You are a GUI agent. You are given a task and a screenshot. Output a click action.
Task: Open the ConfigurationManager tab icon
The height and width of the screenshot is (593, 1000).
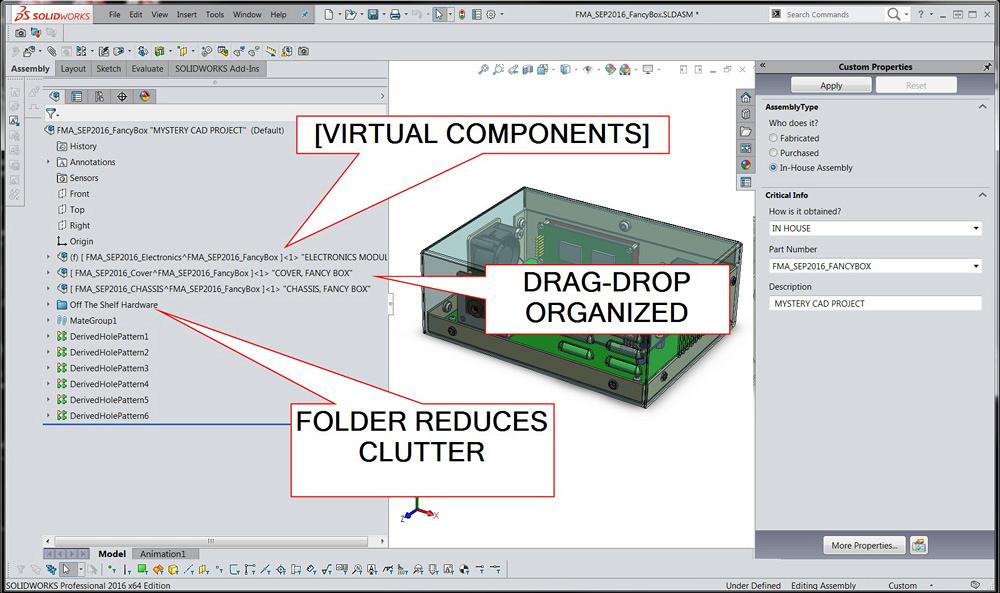pos(99,96)
